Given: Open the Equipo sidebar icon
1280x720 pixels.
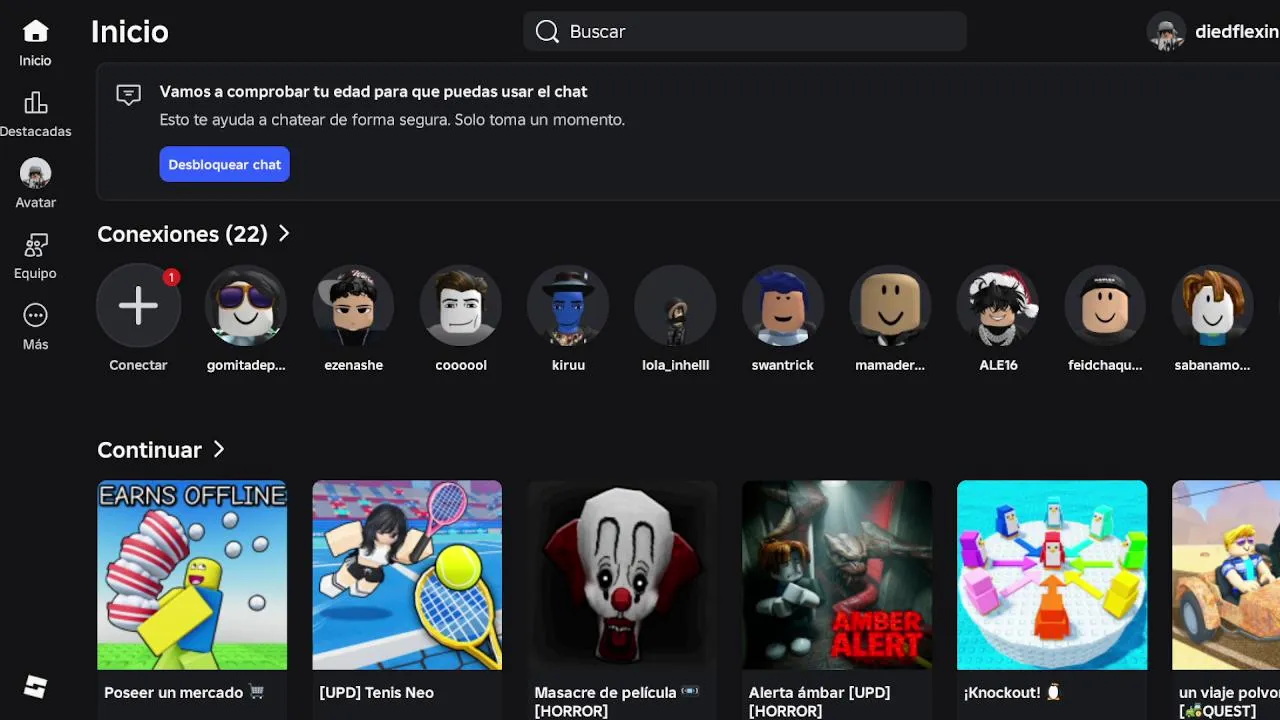Looking at the screenshot, I should 35,245.
